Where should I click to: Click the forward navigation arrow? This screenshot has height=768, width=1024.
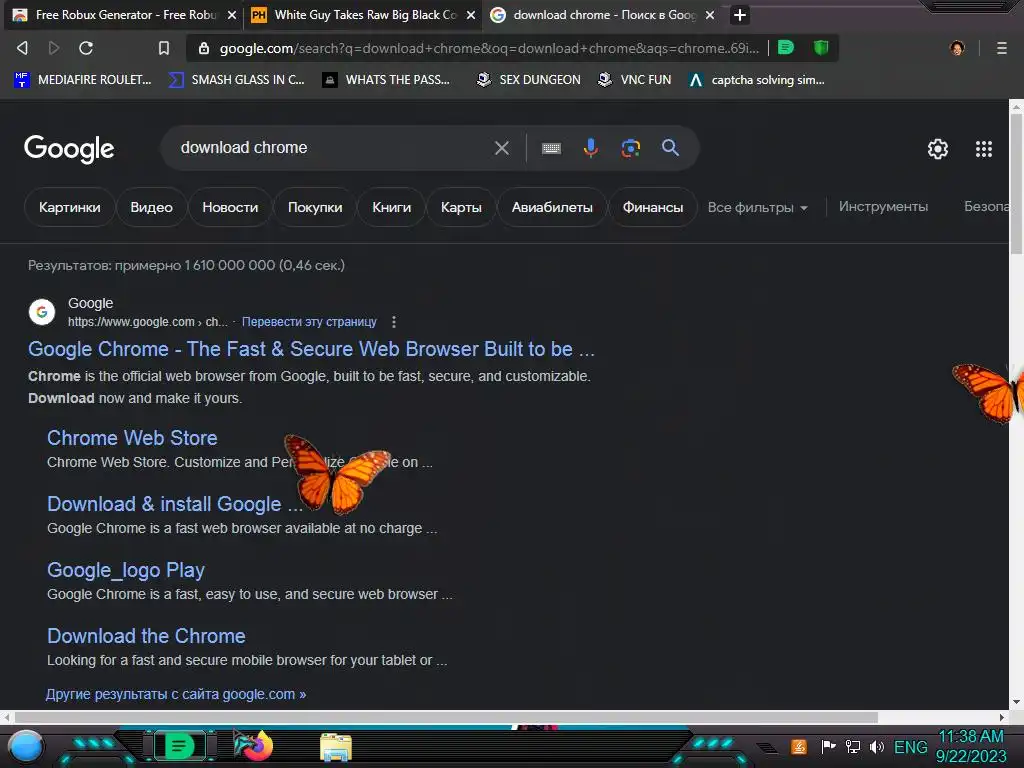pyautogui.click(x=54, y=48)
